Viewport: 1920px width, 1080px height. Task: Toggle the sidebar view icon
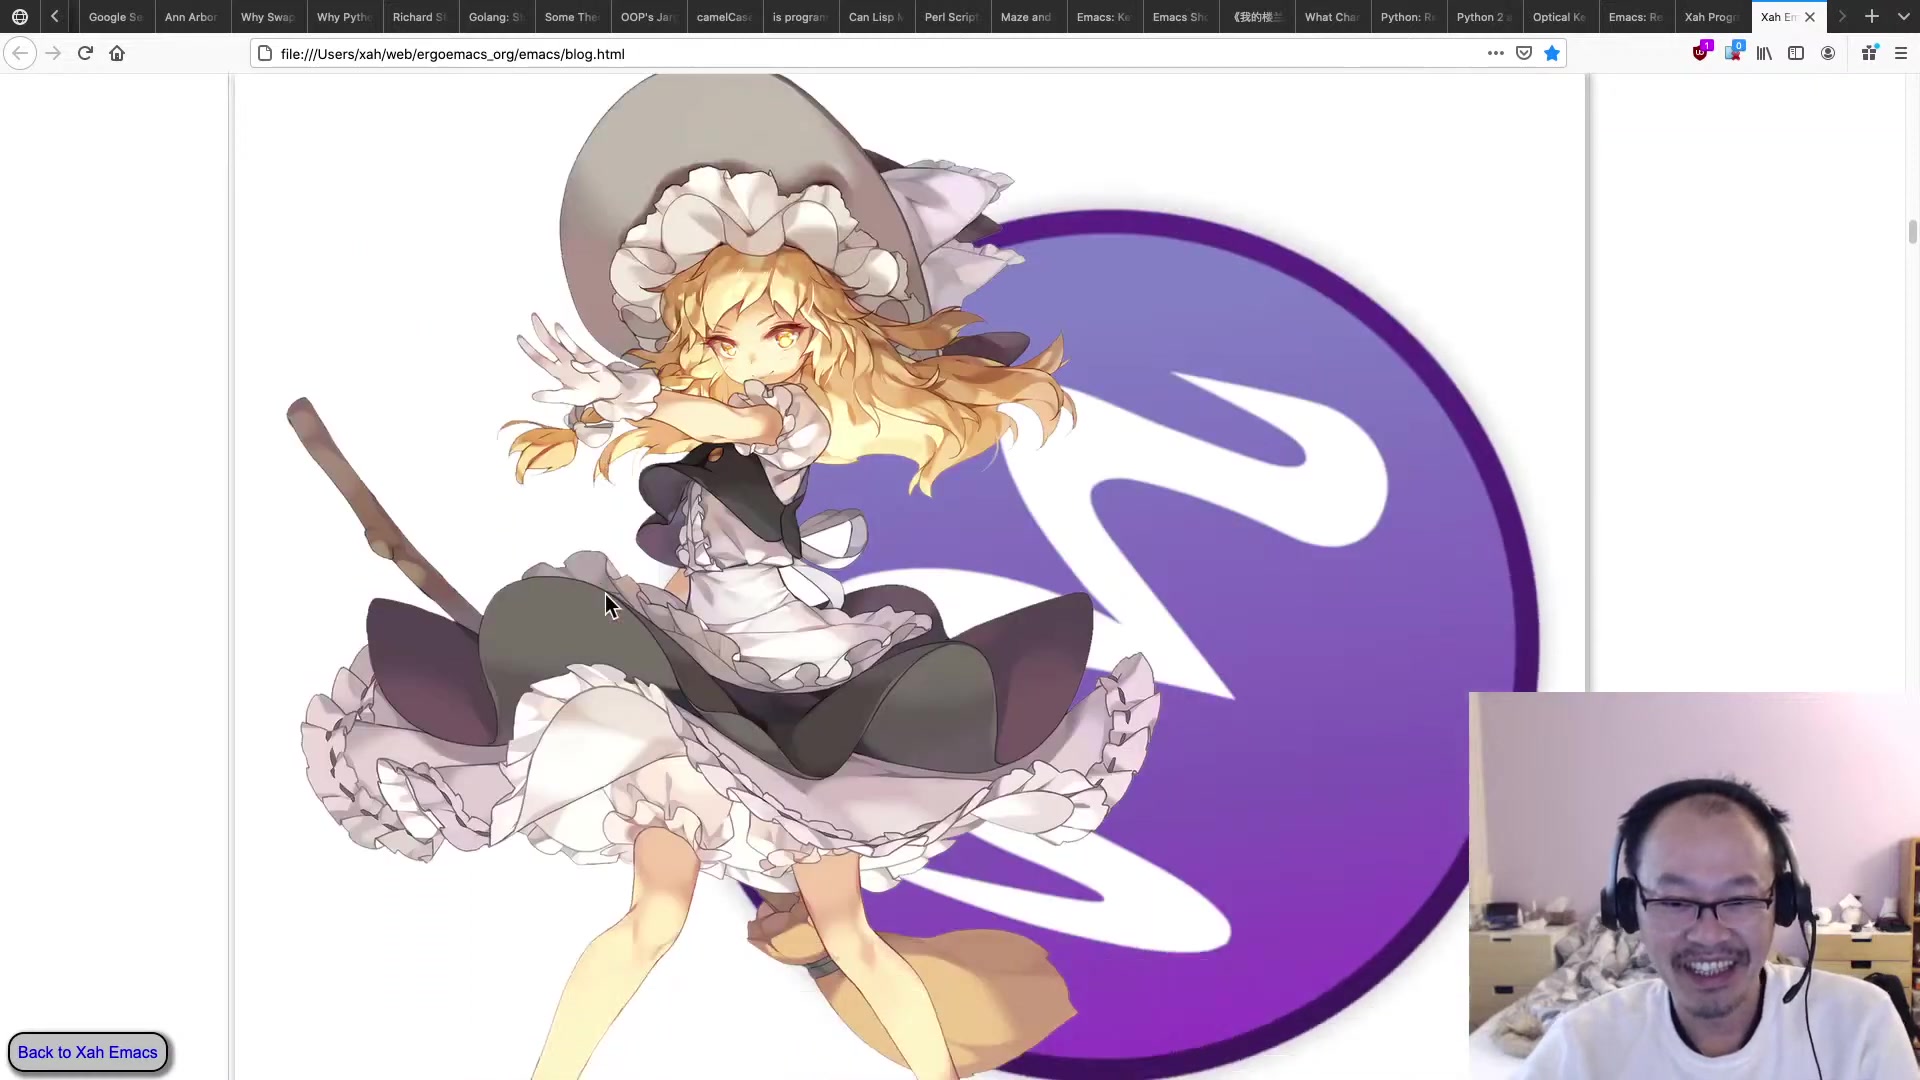(1796, 53)
